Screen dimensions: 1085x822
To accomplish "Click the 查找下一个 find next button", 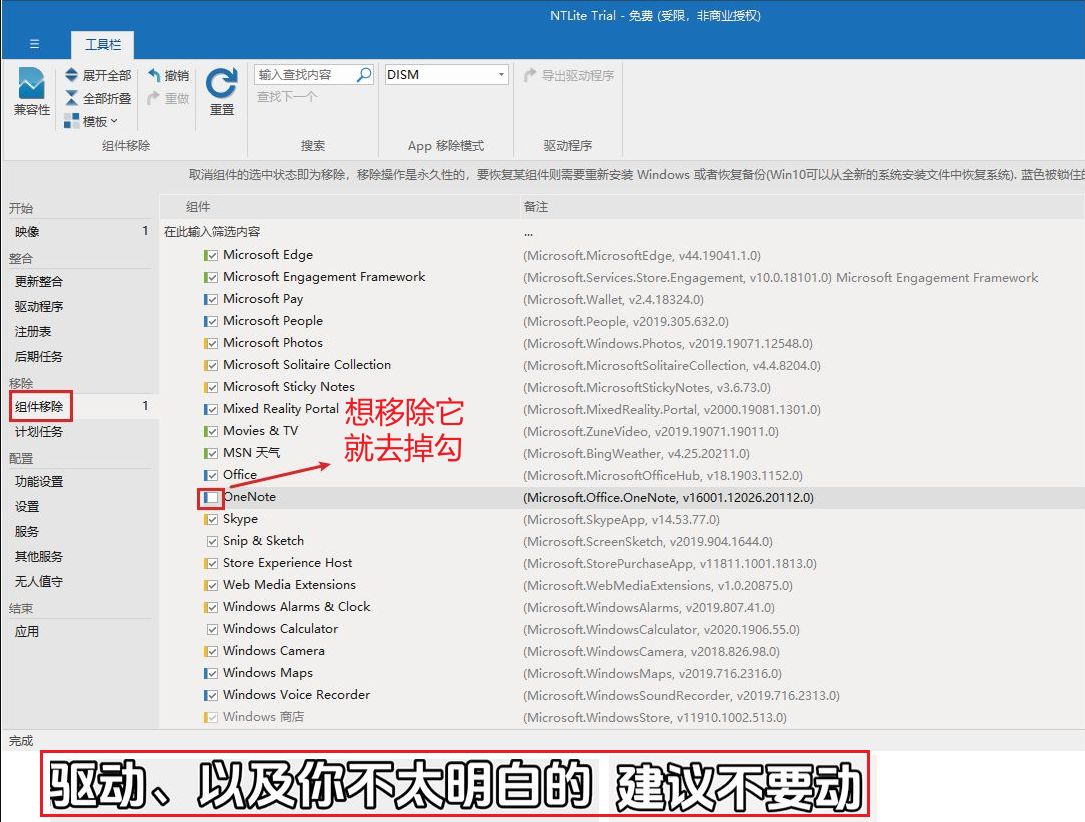I will pyautogui.click(x=287, y=97).
